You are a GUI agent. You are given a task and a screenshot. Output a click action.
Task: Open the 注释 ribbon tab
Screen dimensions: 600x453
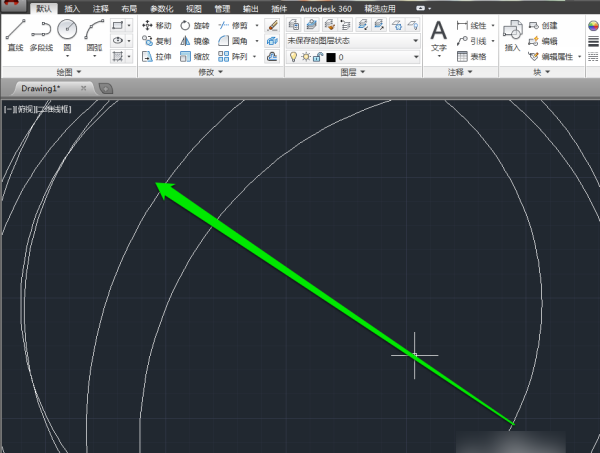pyautogui.click(x=100, y=7)
